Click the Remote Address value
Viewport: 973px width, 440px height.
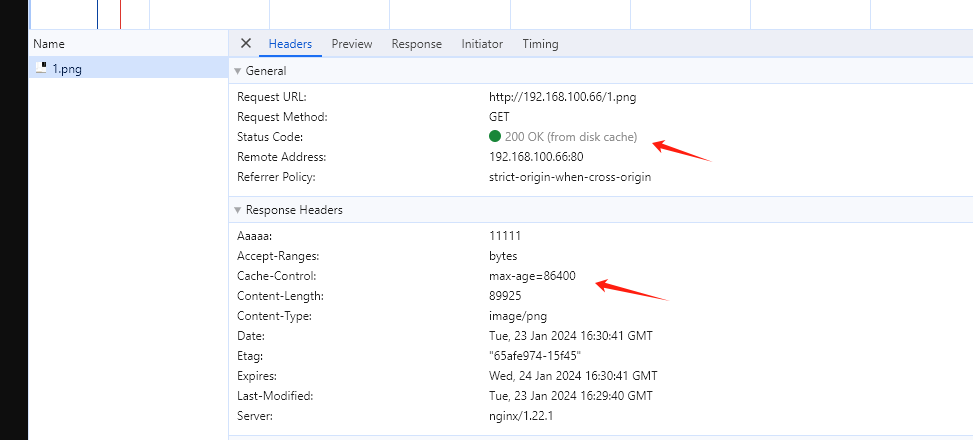click(x=536, y=157)
